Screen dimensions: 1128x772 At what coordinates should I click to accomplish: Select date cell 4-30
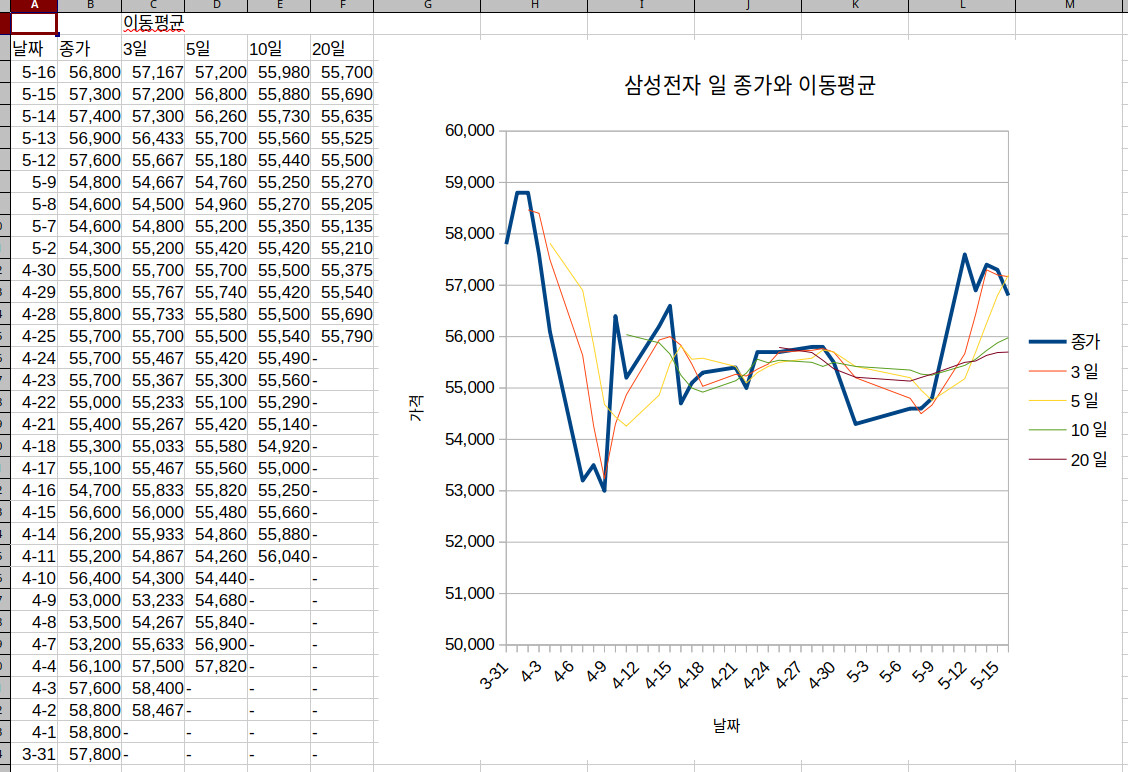34,270
